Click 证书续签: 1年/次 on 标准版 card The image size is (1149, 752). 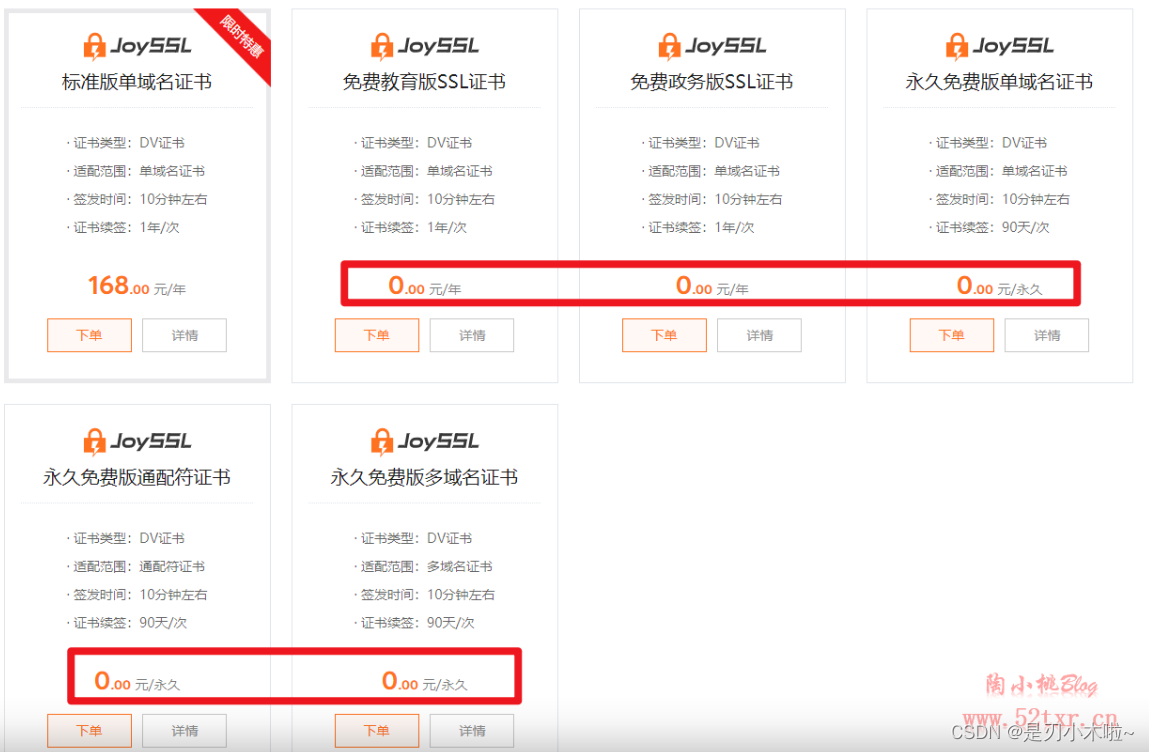pos(123,227)
